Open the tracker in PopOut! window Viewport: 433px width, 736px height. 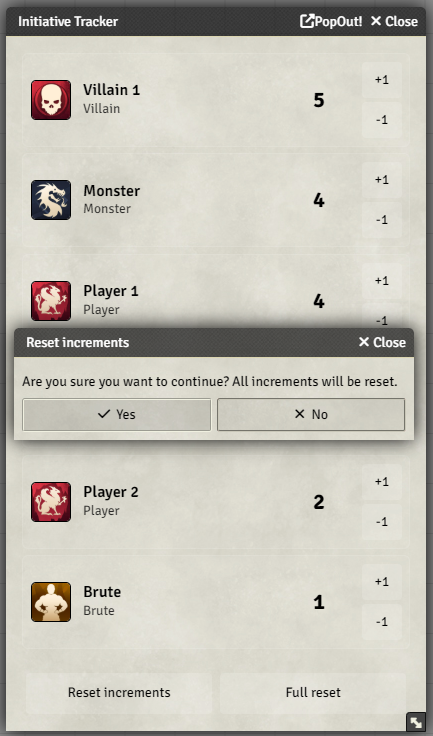331,21
